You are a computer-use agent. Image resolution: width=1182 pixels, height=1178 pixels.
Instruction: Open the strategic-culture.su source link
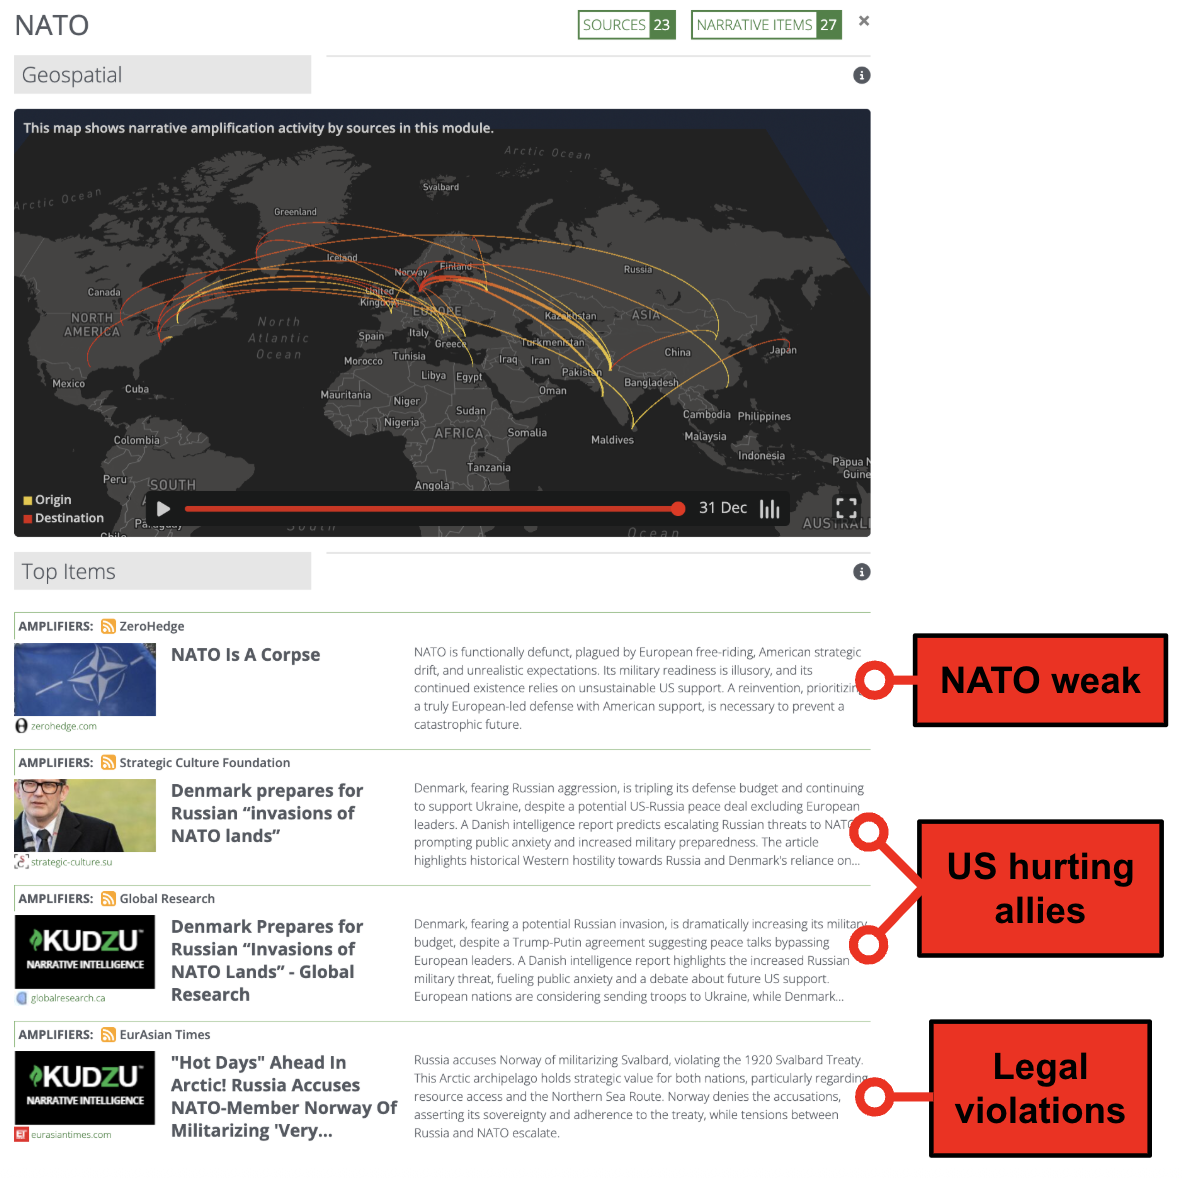(x=71, y=862)
